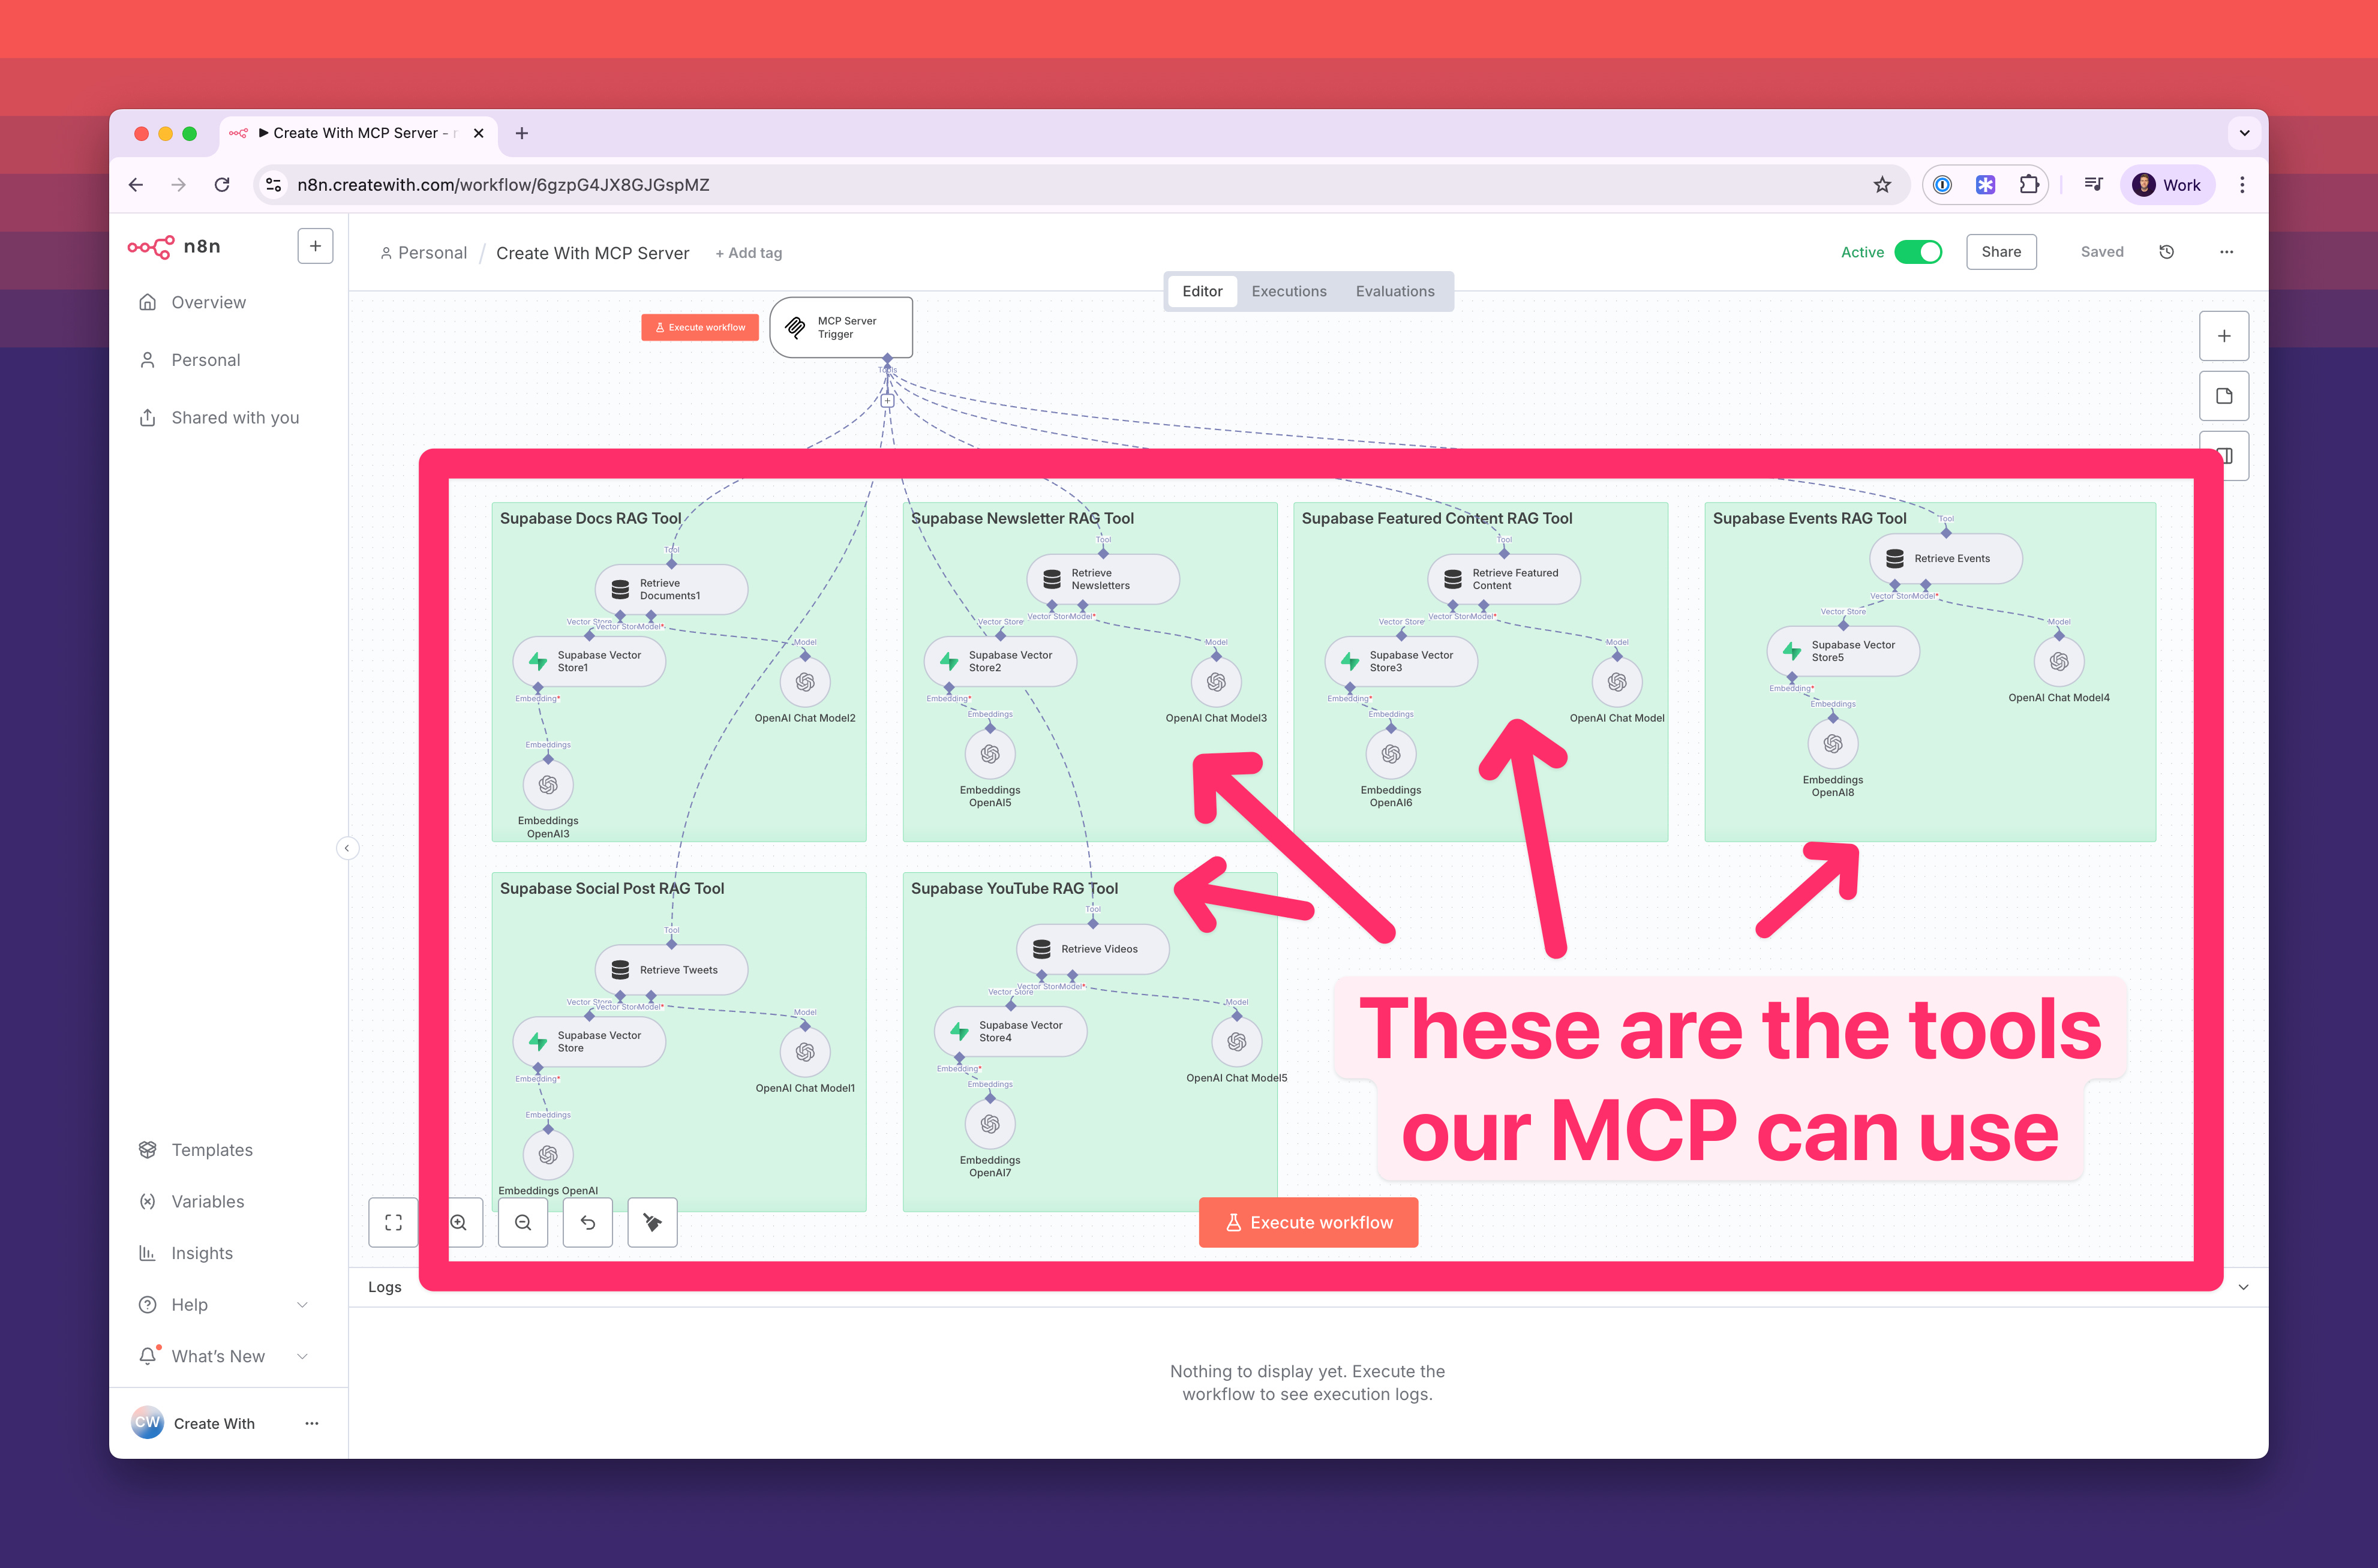Expand What's New section
Screen dimensions: 2378x1568
302,1356
